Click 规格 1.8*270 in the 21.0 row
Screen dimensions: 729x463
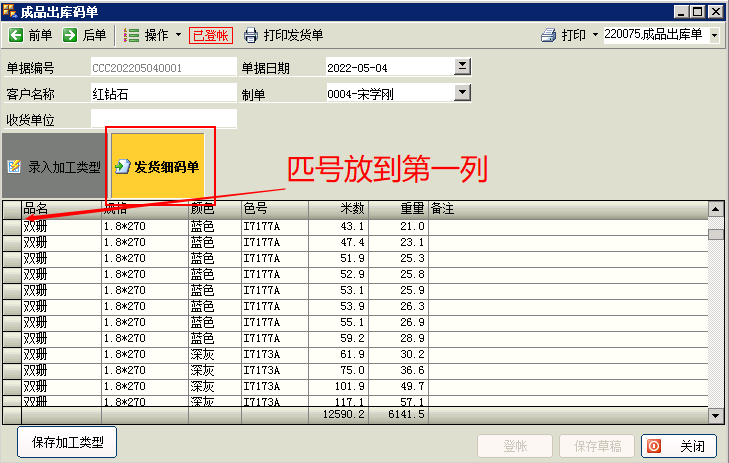tap(145, 226)
